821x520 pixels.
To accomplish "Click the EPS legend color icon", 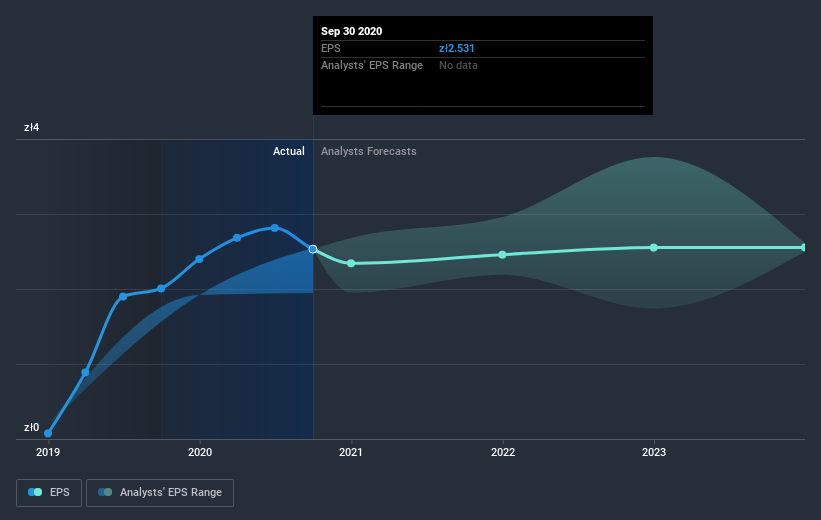I will 35,492.
